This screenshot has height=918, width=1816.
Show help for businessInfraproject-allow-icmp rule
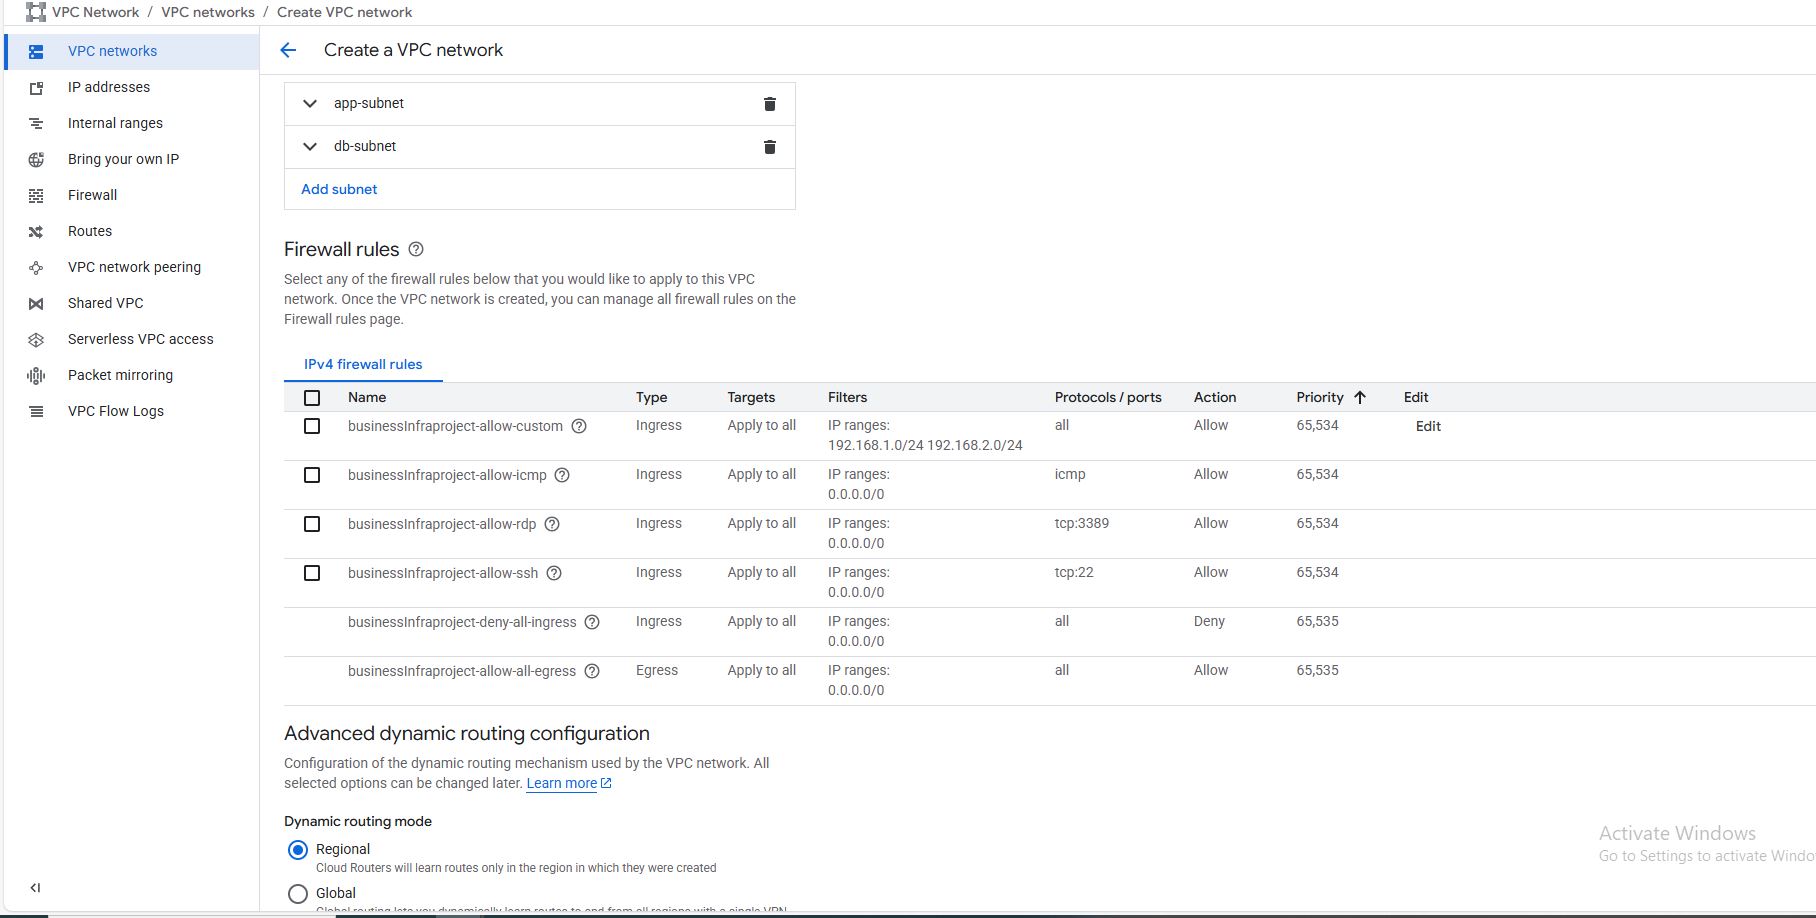click(562, 475)
